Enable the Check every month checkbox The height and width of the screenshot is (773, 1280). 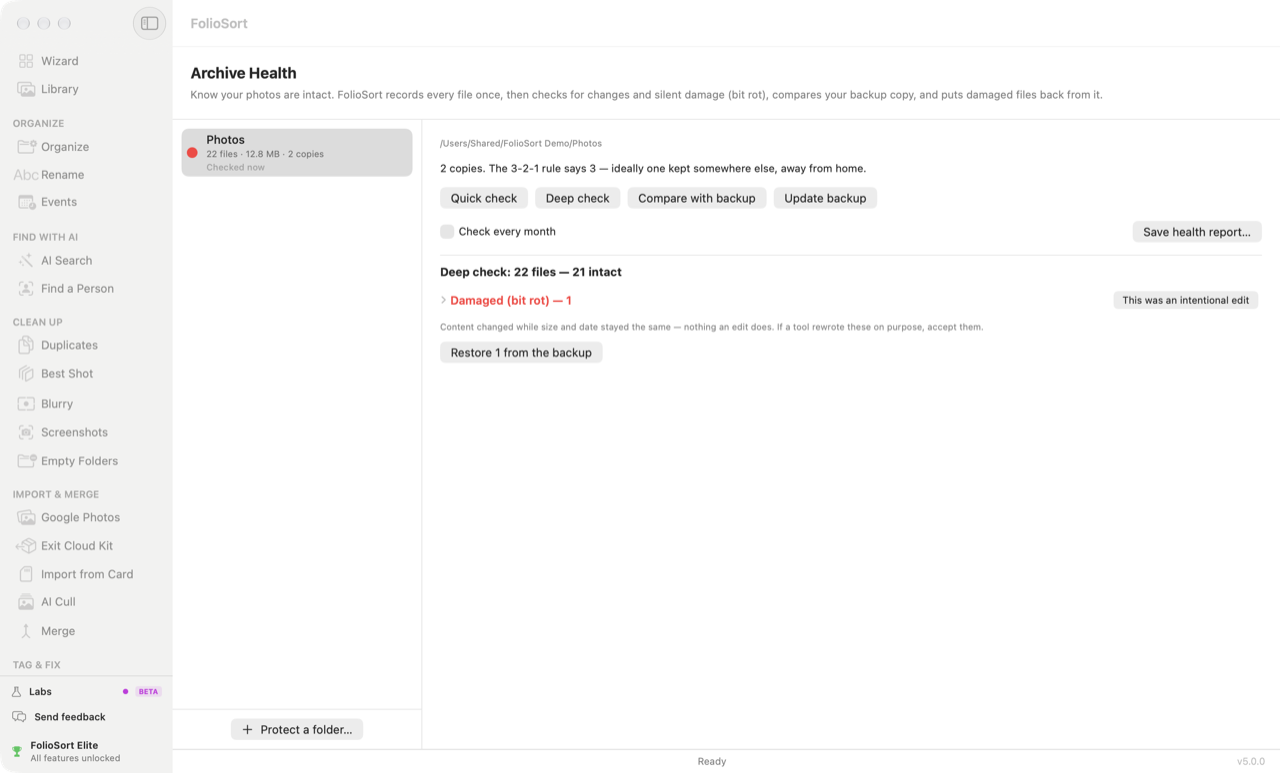[x=447, y=232]
